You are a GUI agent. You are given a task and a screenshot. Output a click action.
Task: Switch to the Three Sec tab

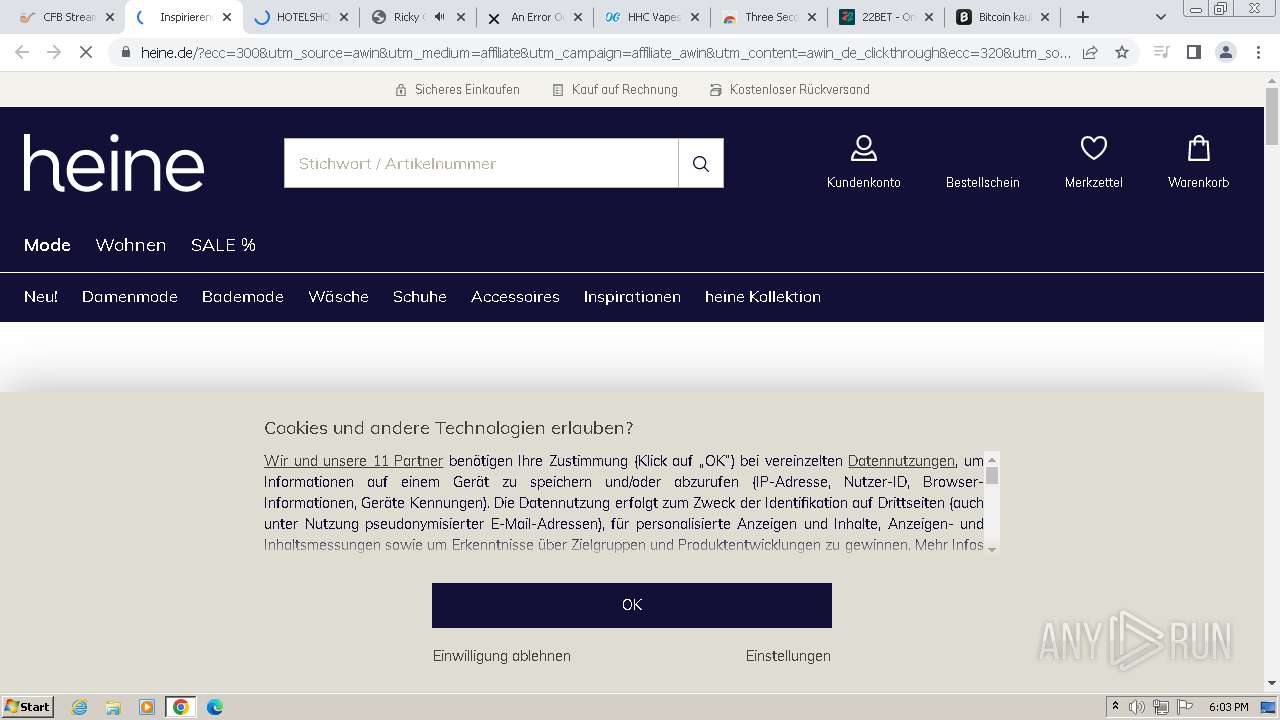pos(767,17)
